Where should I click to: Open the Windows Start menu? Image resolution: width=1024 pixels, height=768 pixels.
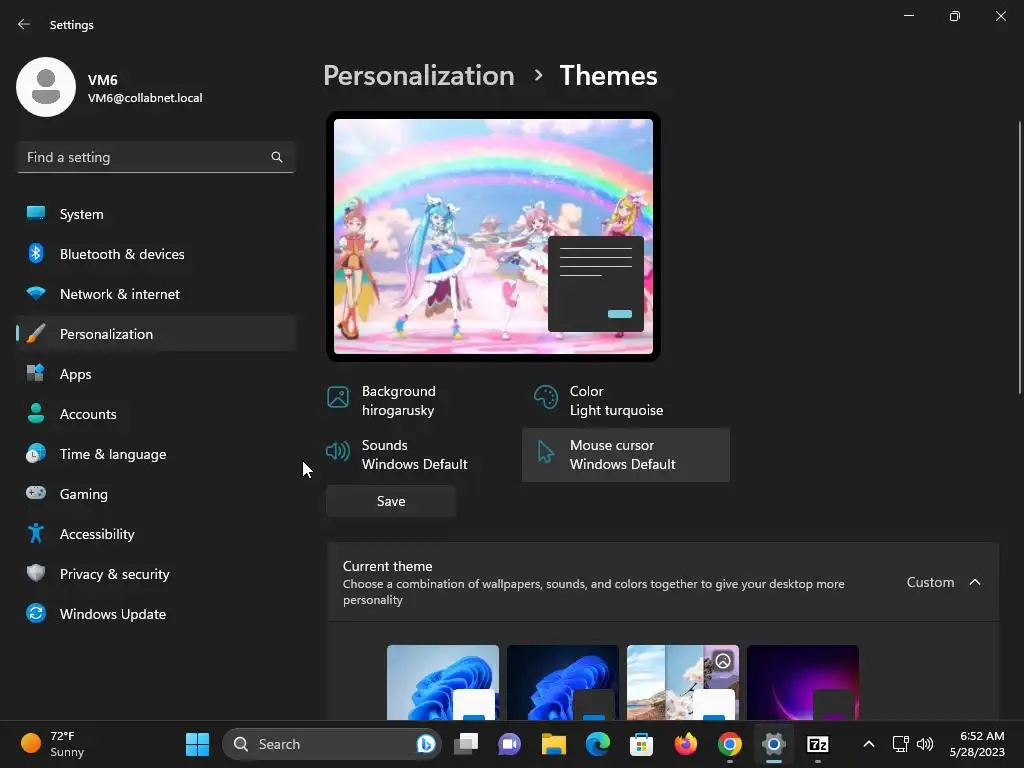(x=197, y=744)
